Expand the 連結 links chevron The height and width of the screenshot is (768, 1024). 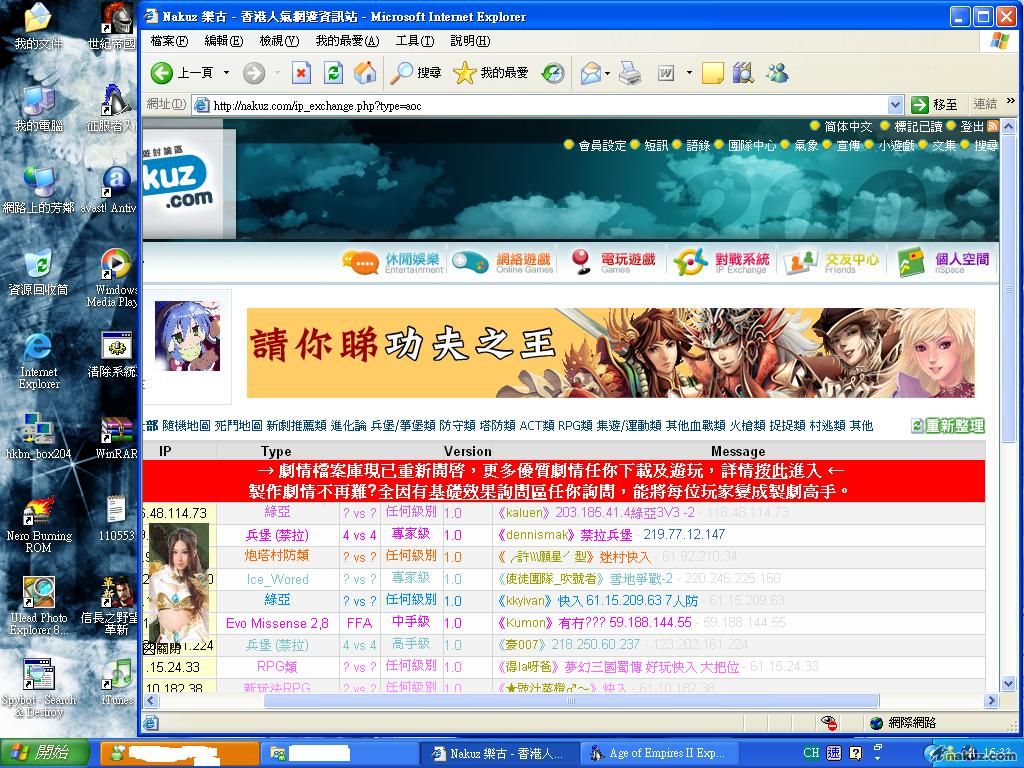pos(1011,101)
